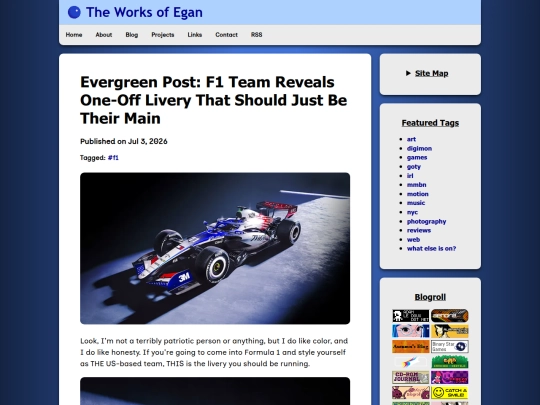Select the motion featured tag
The image size is (540, 405).
coord(417,194)
